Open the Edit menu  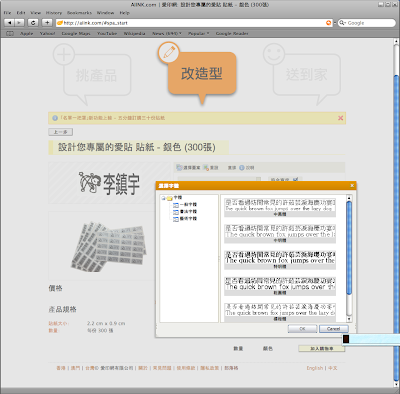tap(21, 13)
